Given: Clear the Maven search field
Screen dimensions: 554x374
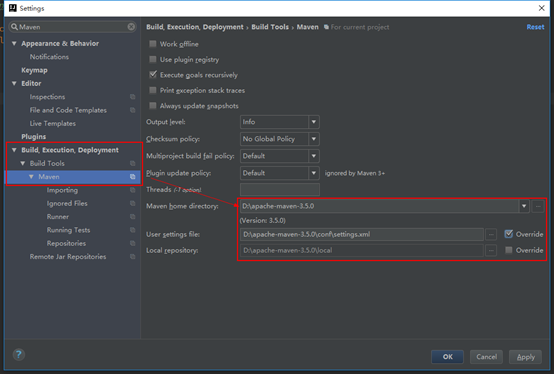Looking at the screenshot, I should tap(131, 27).
